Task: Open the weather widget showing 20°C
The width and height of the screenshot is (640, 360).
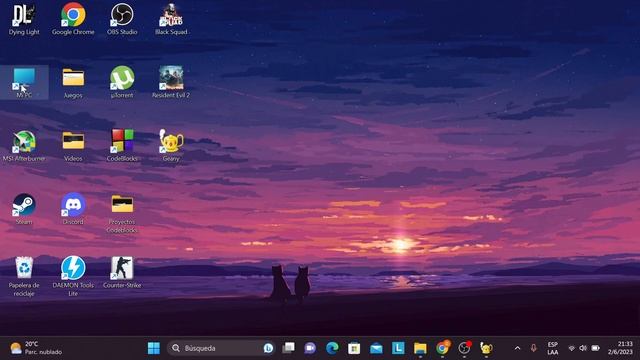Action: 36,348
